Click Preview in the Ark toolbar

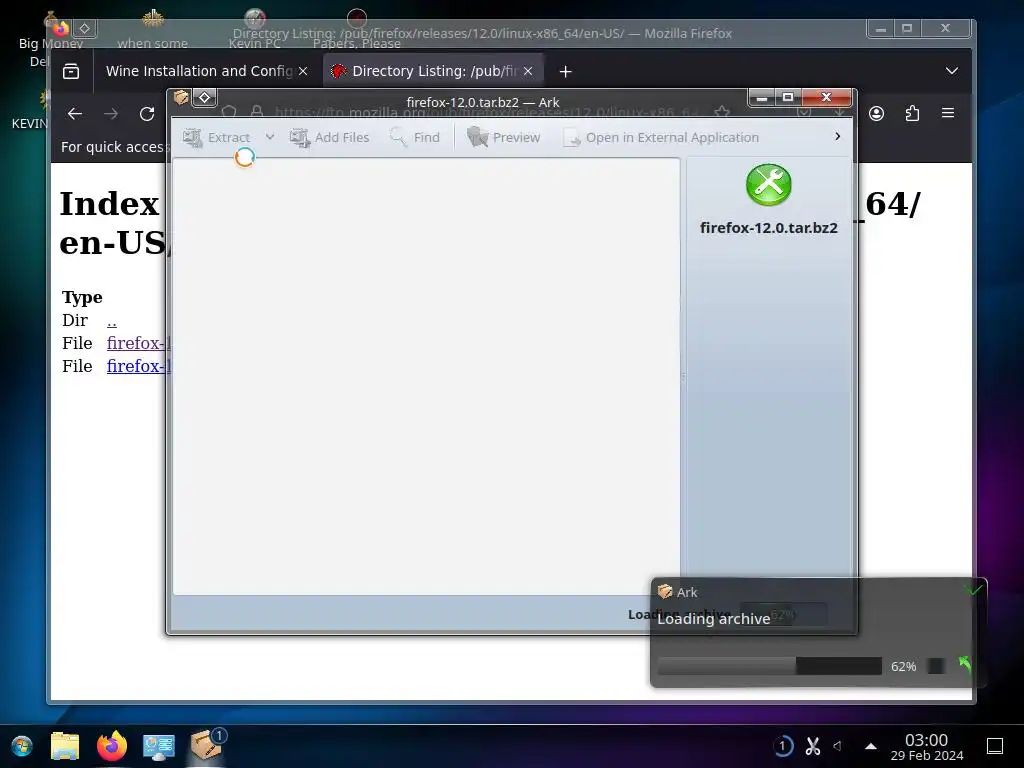pyautogui.click(x=504, y=137)
